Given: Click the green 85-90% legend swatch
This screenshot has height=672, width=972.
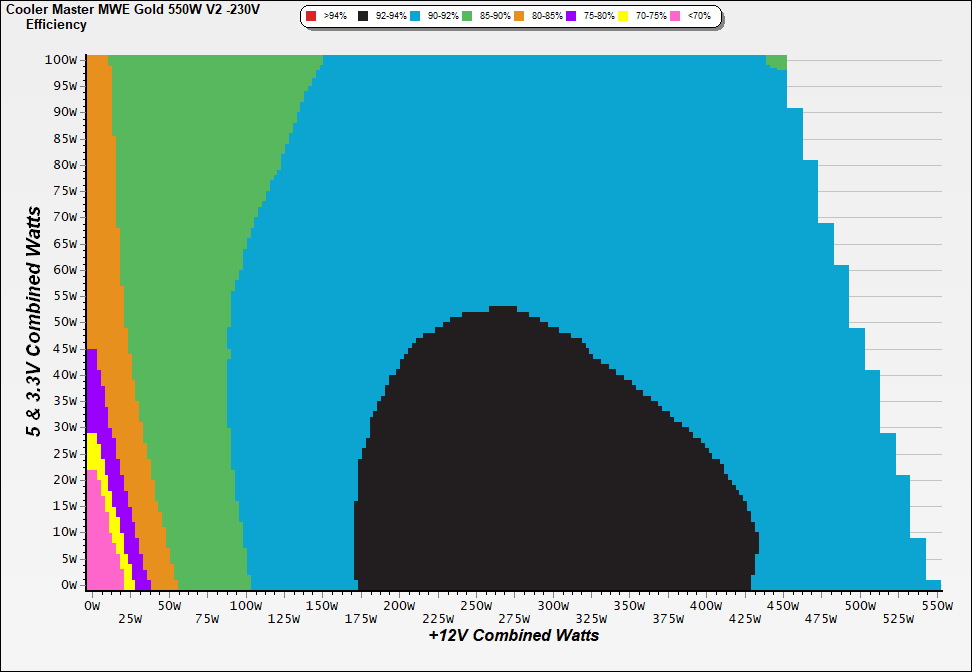Looking at the screenshot, I should click(x=467, y=17).
